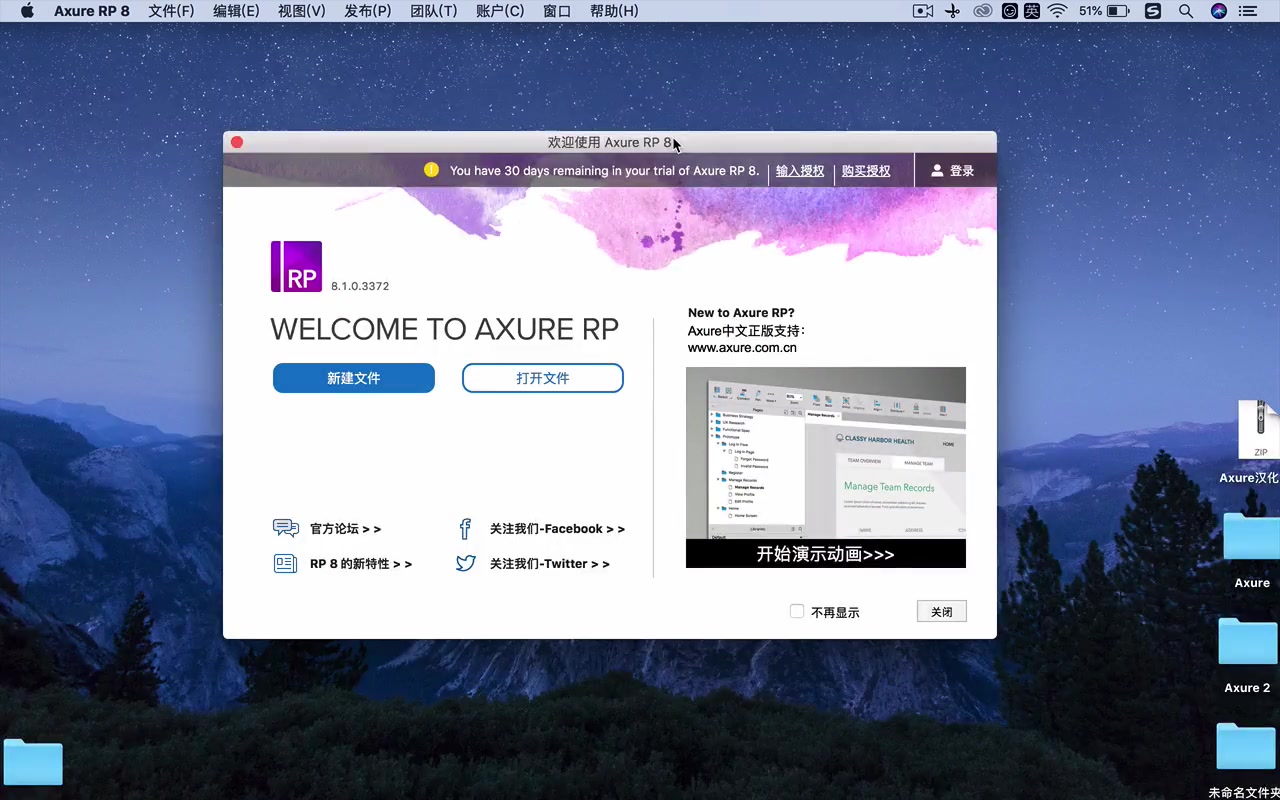Screen dimensions: 1280x800
Task: Open the 发布(P) menu
Action: click(368, 11)
